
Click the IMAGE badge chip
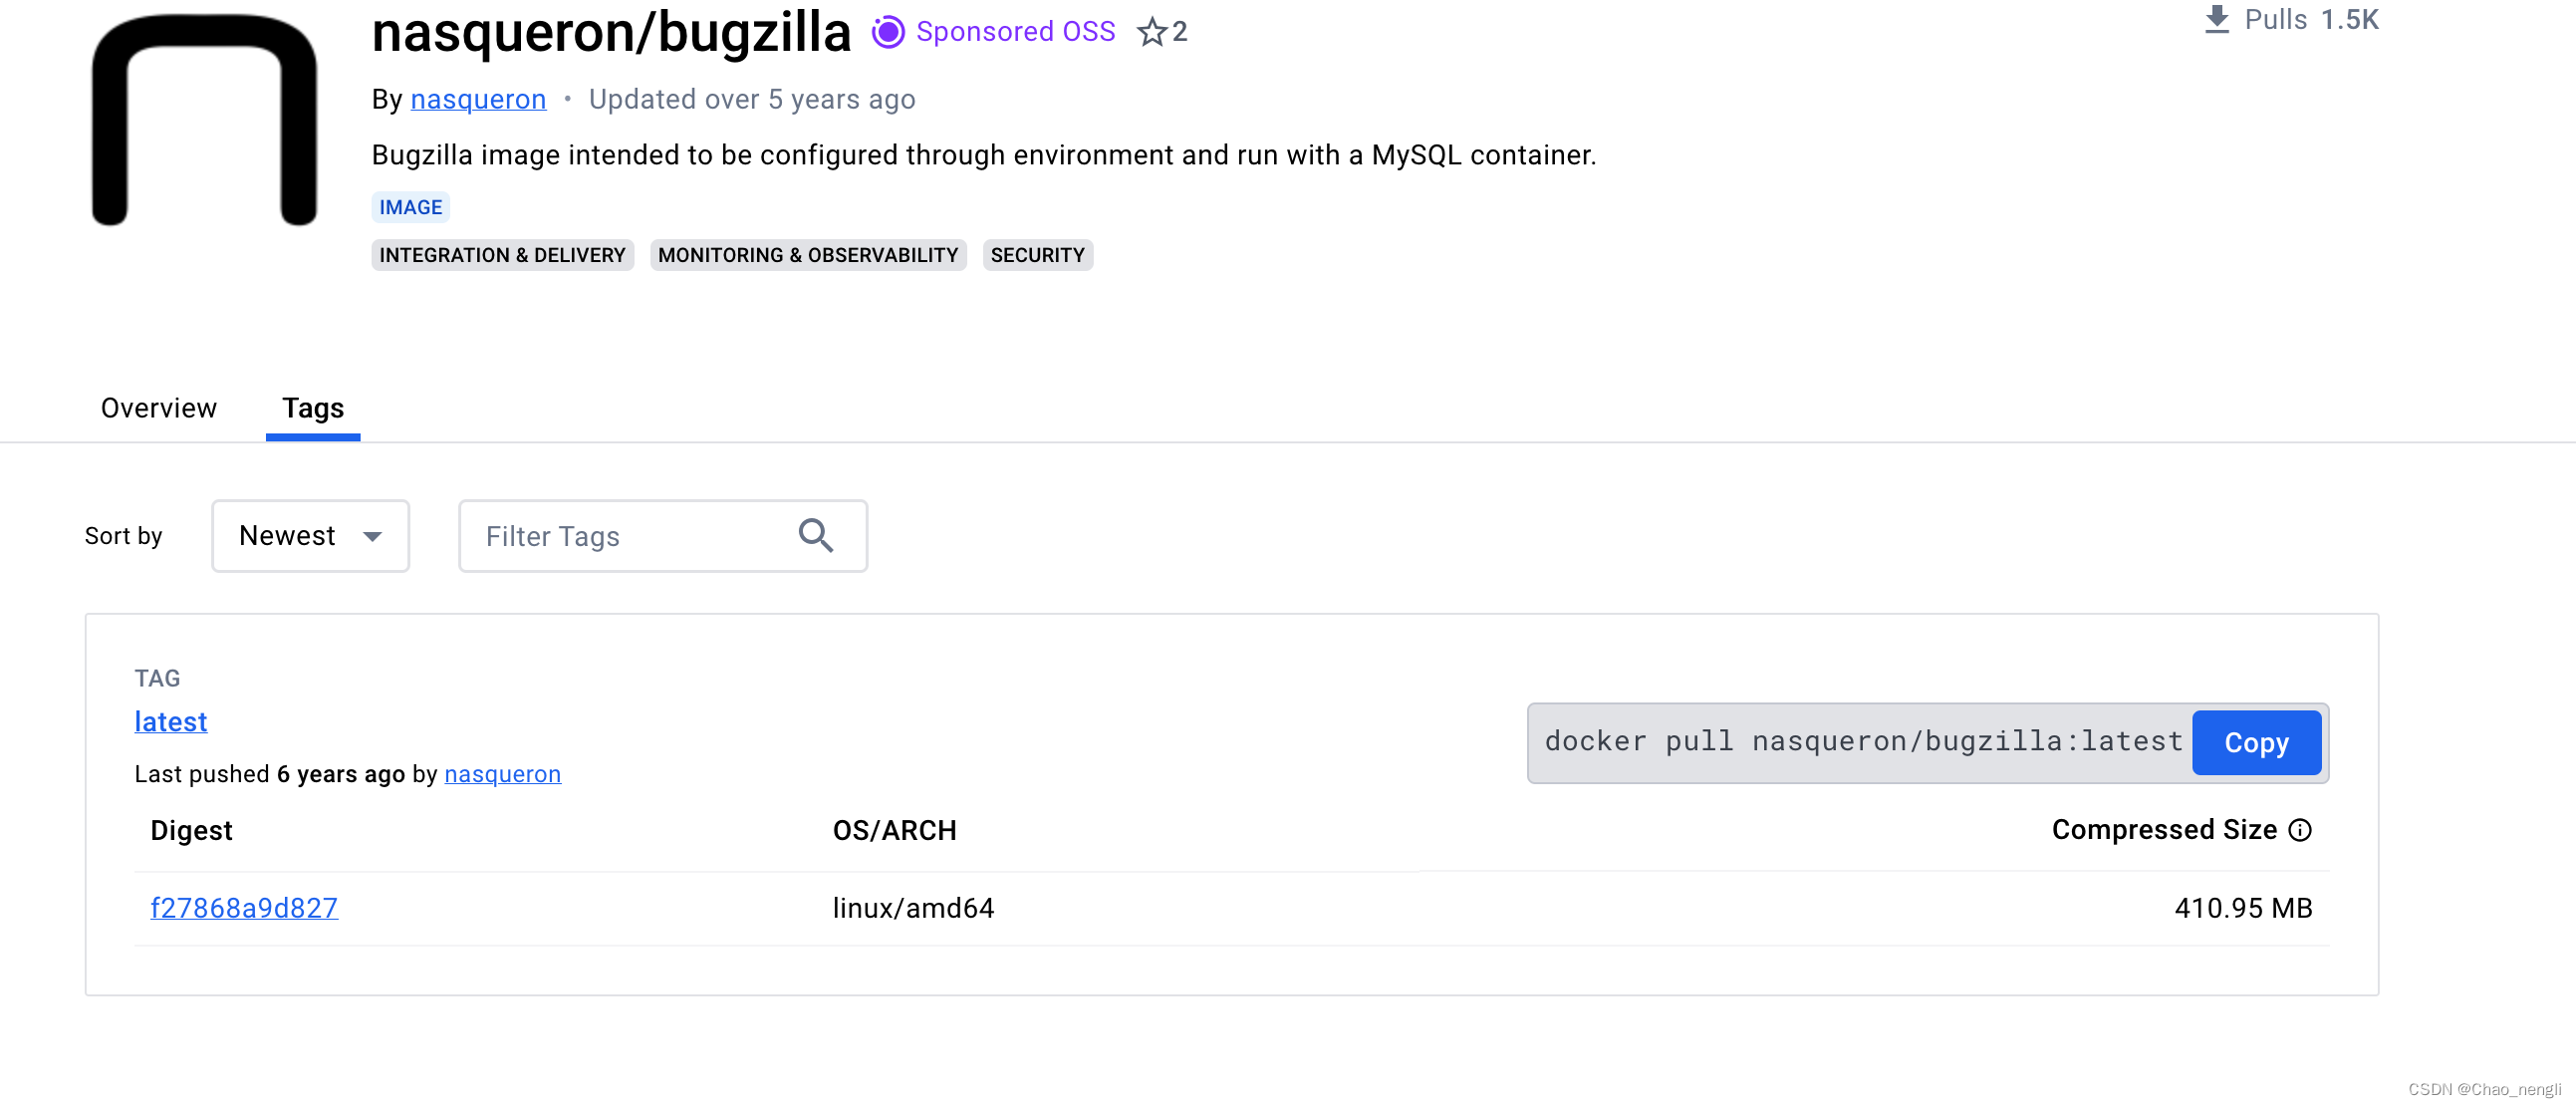(410, 207)
